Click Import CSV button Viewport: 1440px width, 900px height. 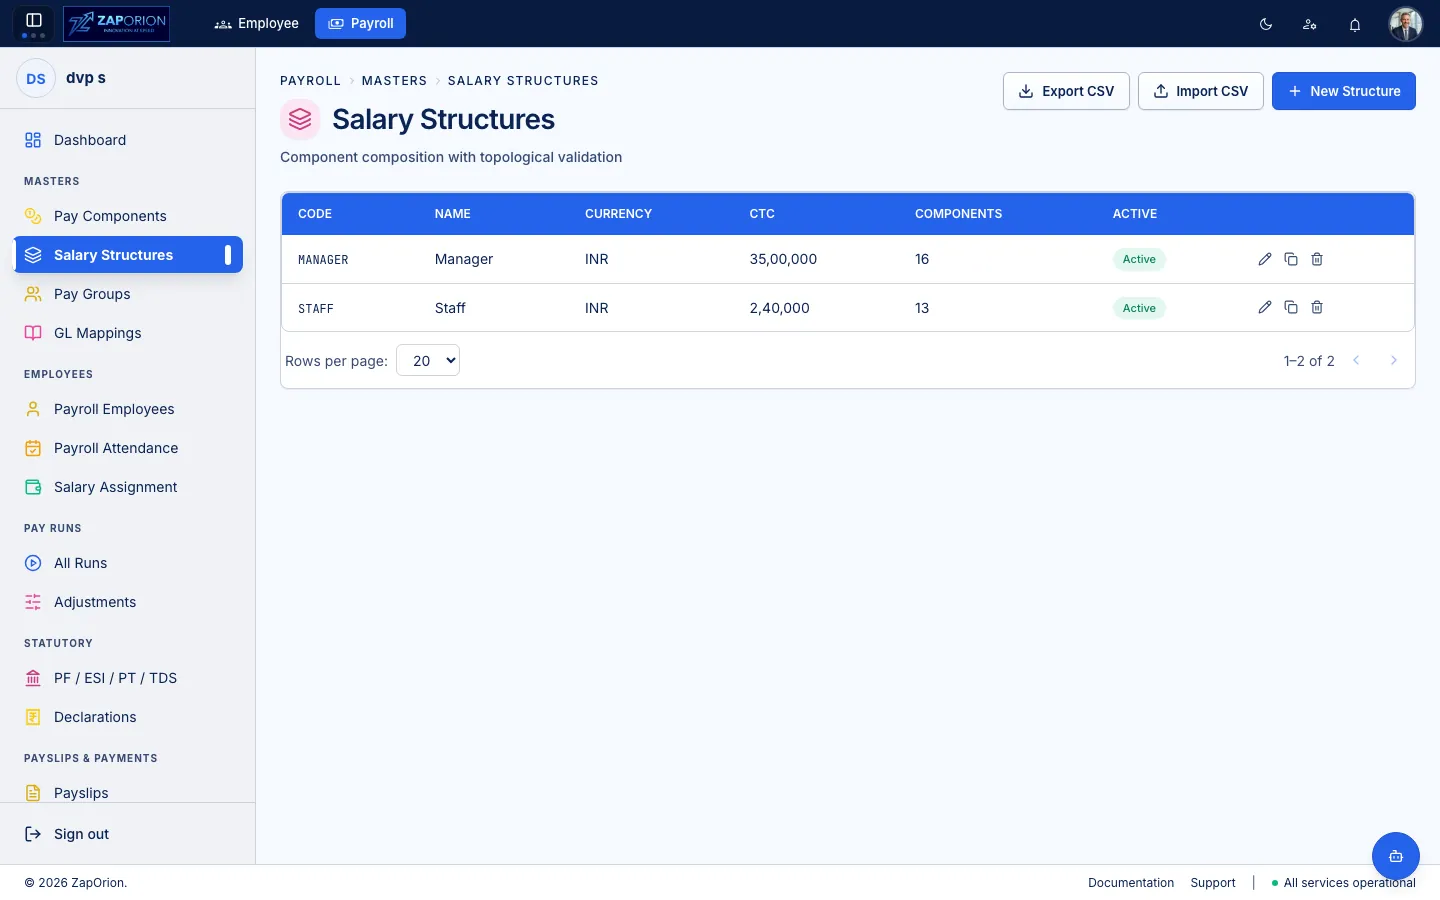(1201, 91)
